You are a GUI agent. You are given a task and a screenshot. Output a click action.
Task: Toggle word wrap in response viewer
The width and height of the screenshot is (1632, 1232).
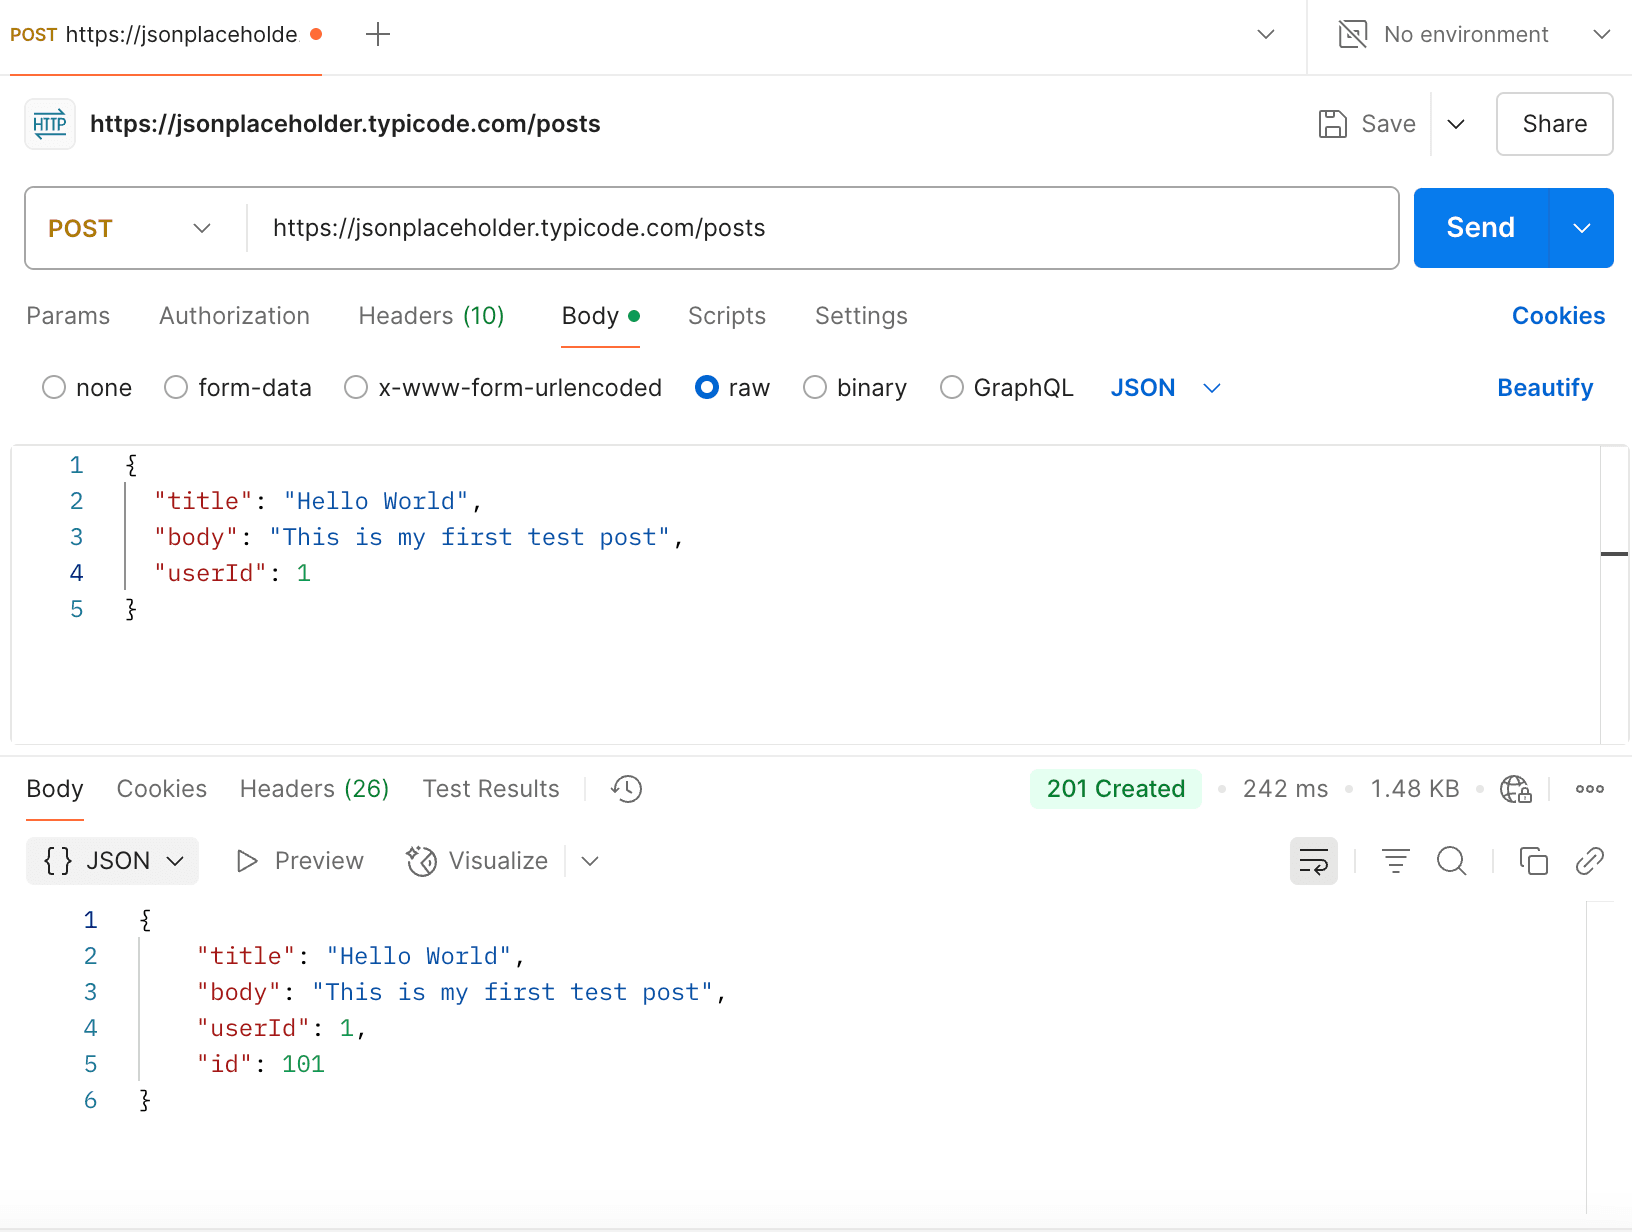click(1313, 861)
